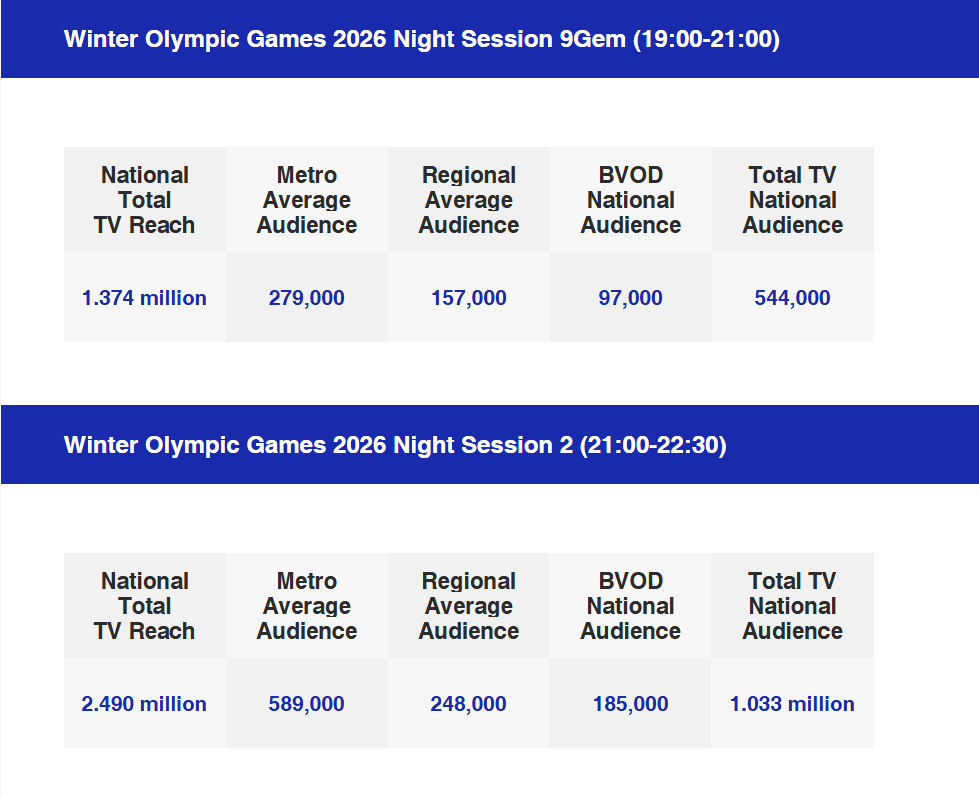
Task: Click the 248,000 regional audience value
Action: [468, 704]
